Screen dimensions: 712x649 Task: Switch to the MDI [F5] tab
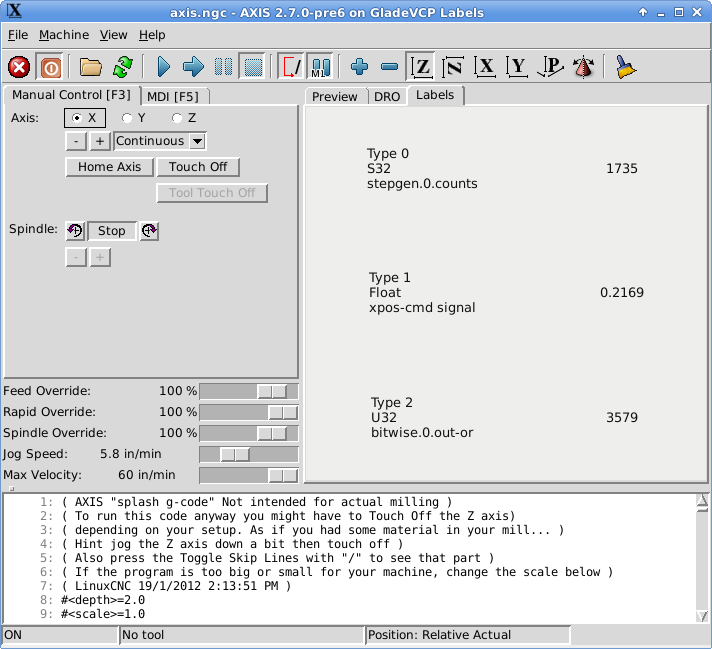click(x=173, y=97)
